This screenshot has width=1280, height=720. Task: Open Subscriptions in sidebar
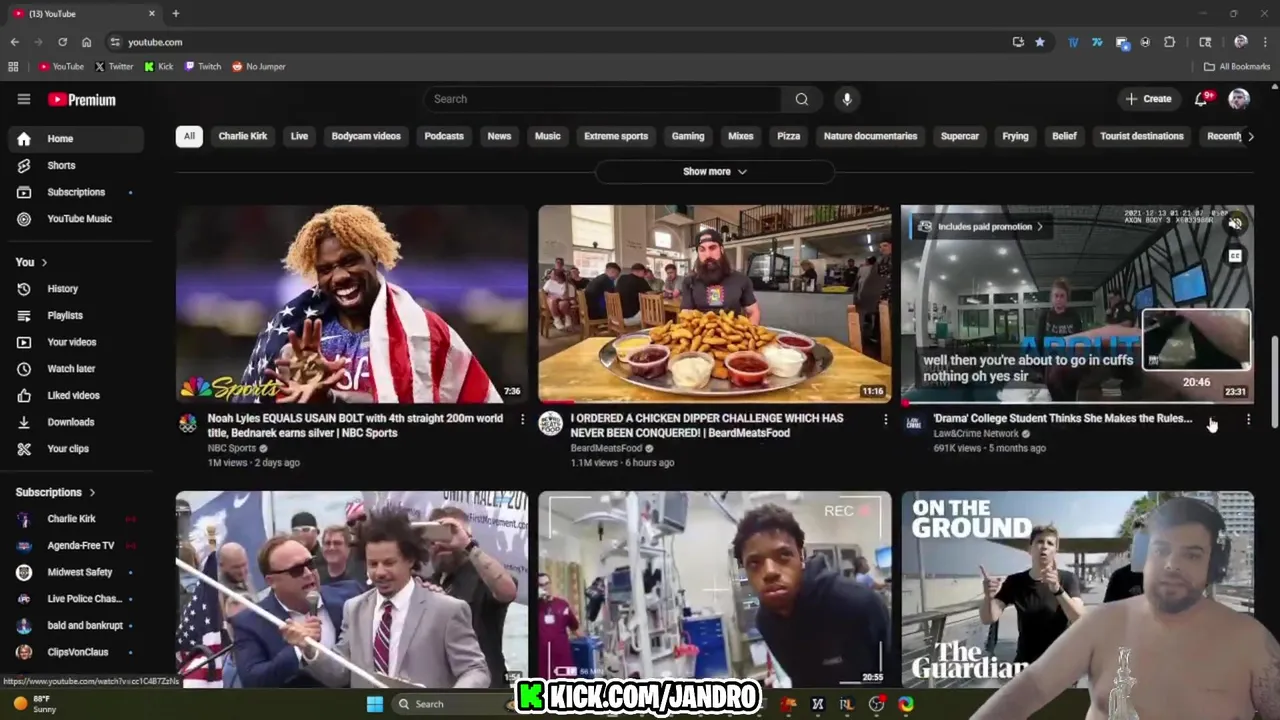tap(76, 192)
